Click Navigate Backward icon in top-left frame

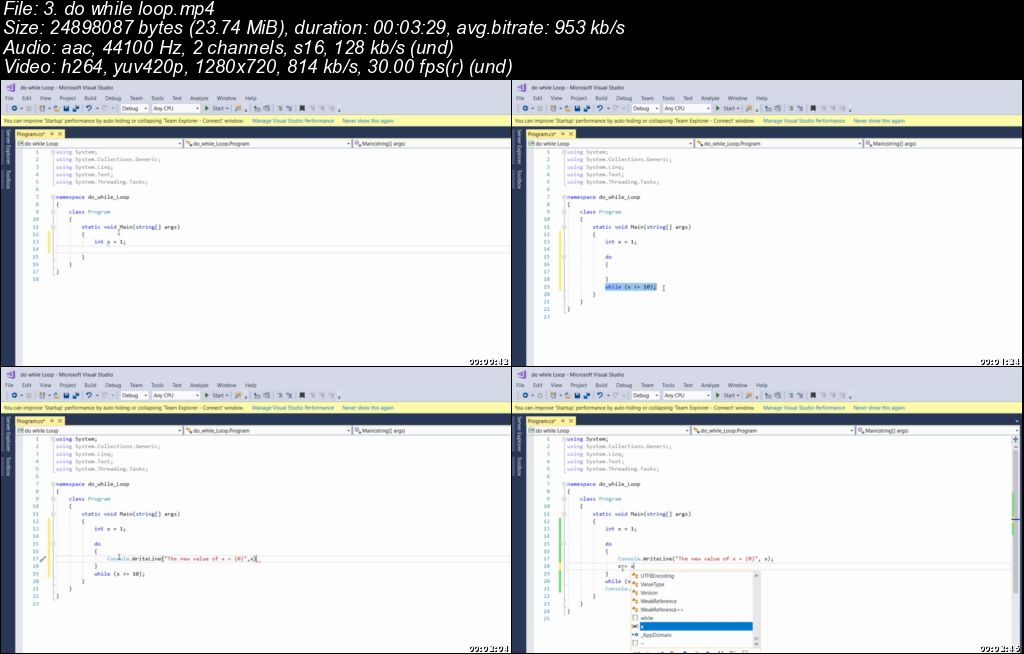(x=14, y=108)
